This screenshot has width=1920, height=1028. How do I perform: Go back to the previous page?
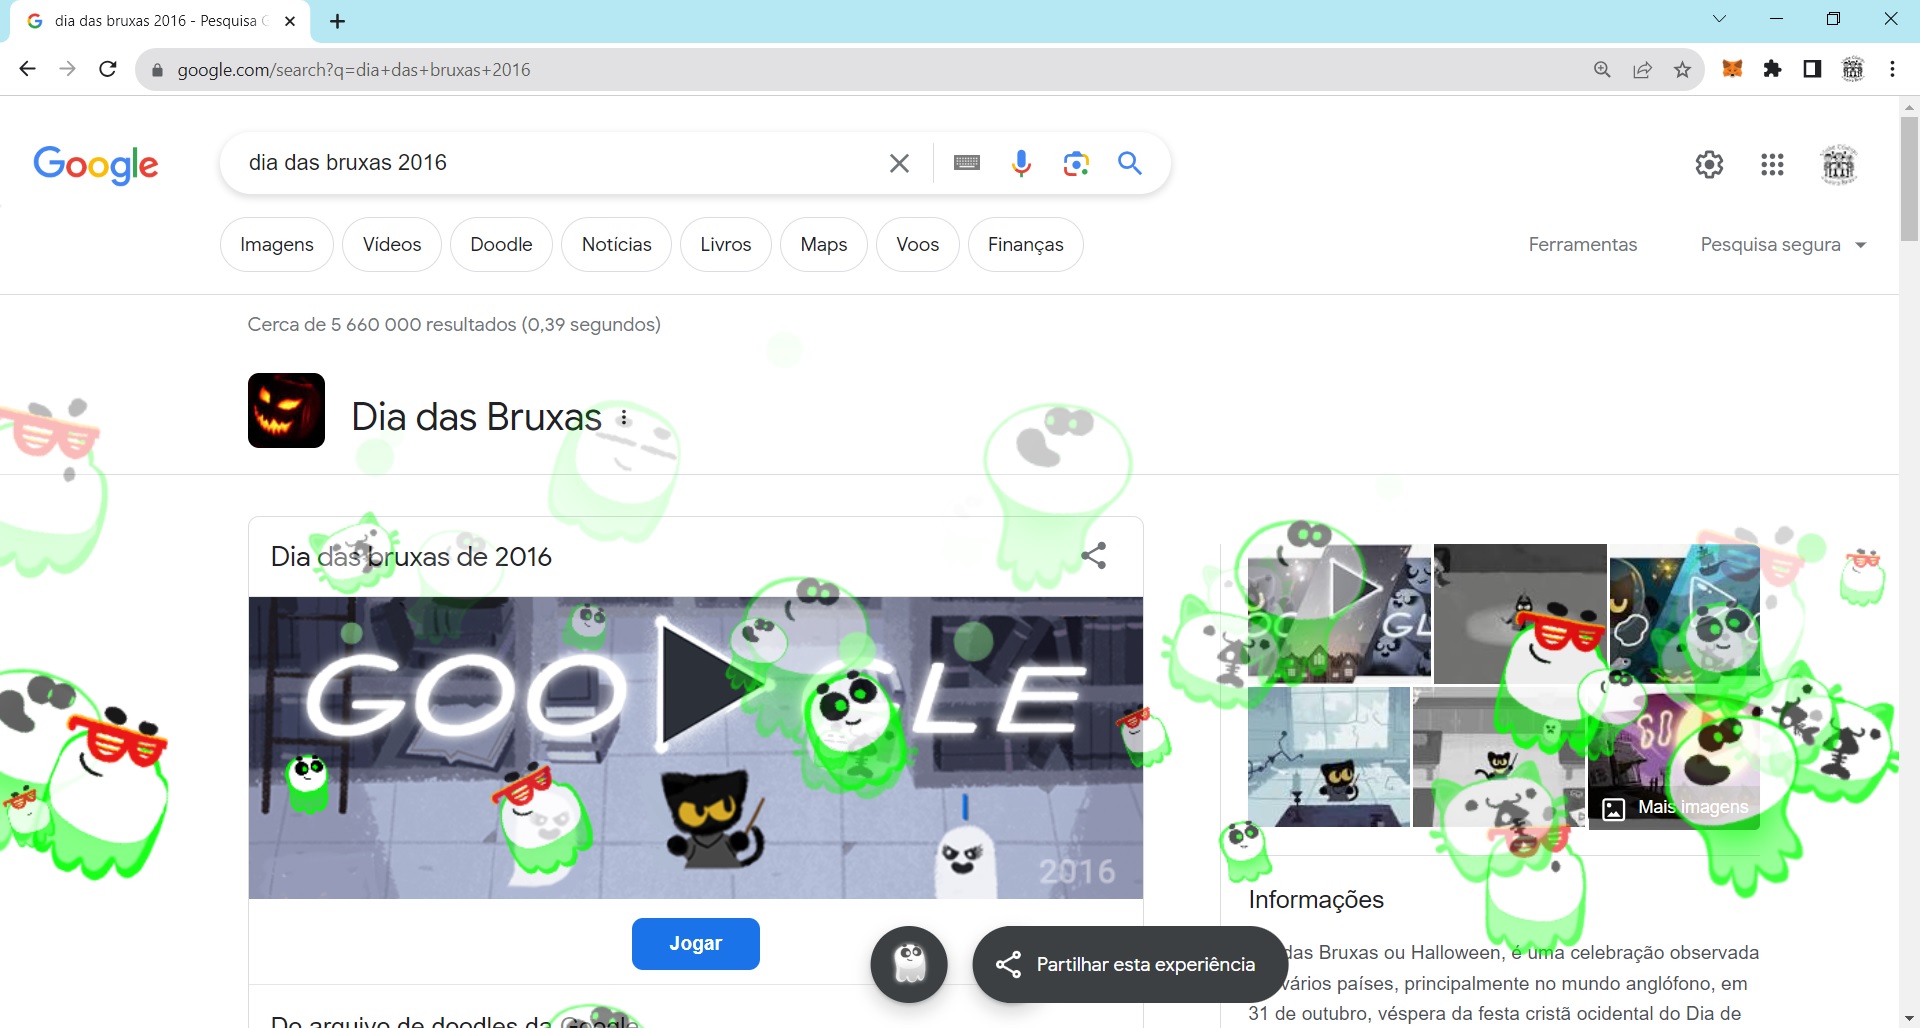coord(28,69)
